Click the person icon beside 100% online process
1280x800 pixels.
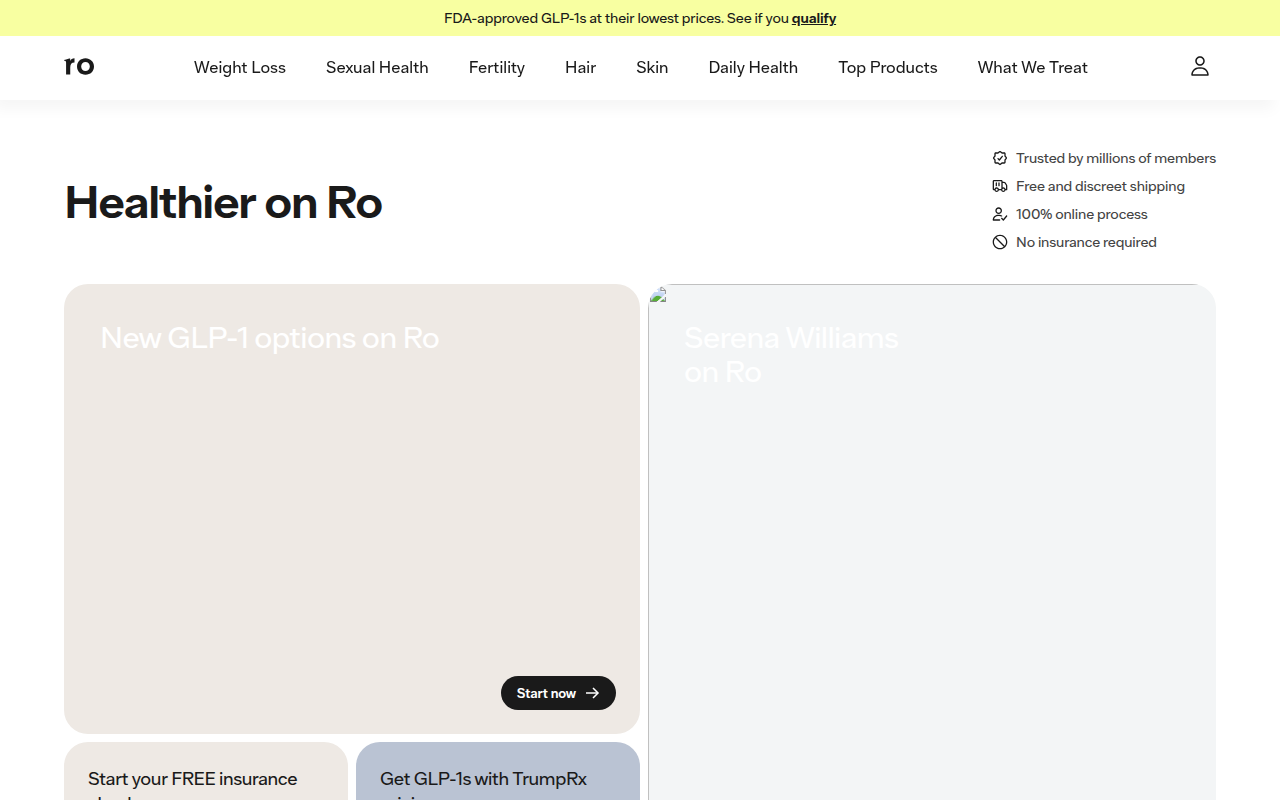tap(999, 214)
